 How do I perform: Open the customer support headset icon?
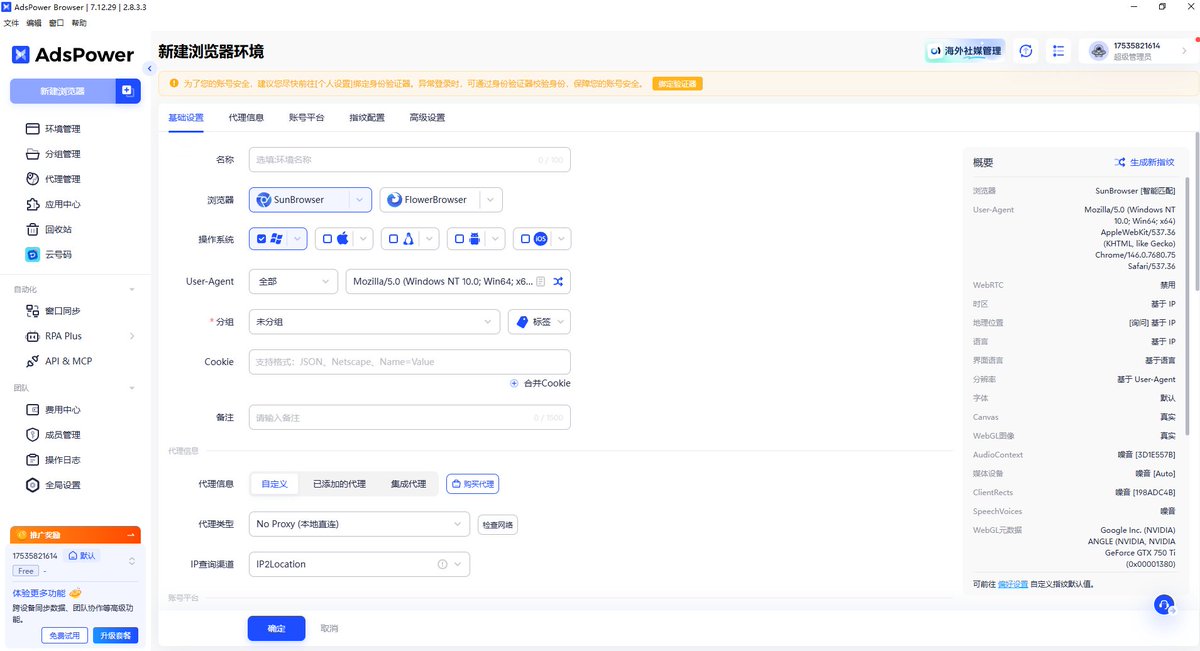[1163, 605]
